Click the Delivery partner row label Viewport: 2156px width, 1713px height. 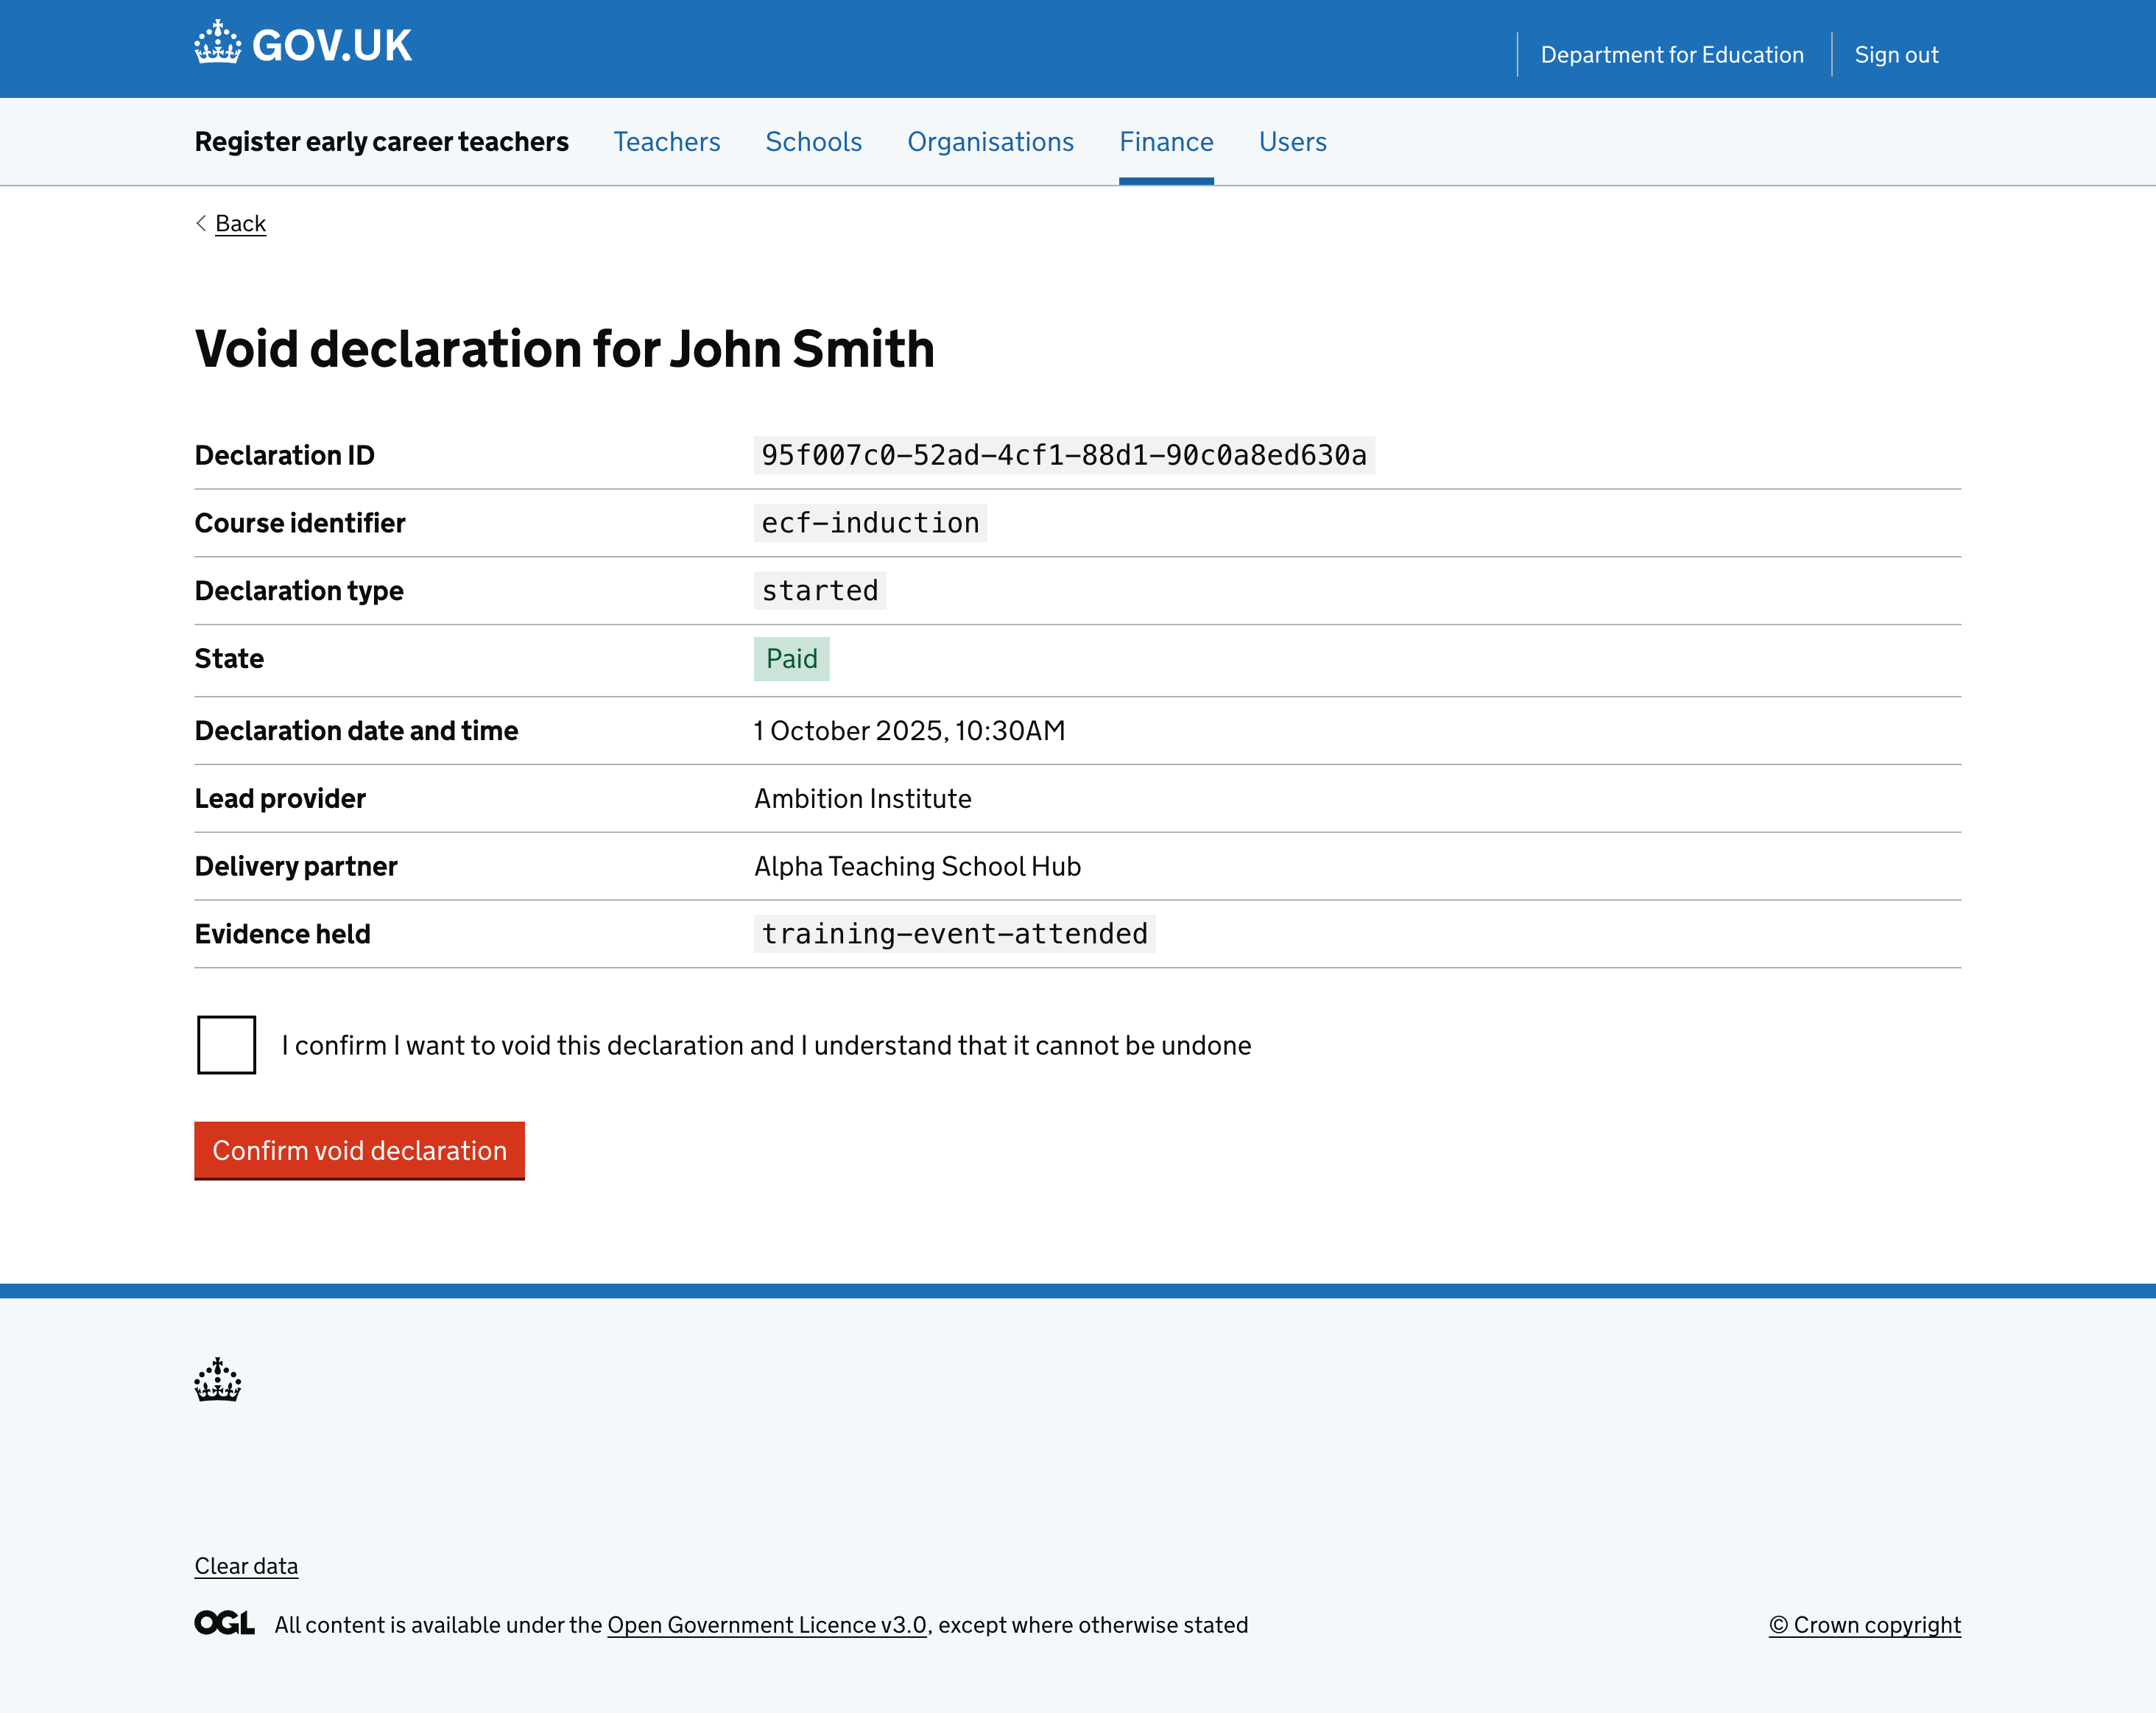tap(296, 867)
